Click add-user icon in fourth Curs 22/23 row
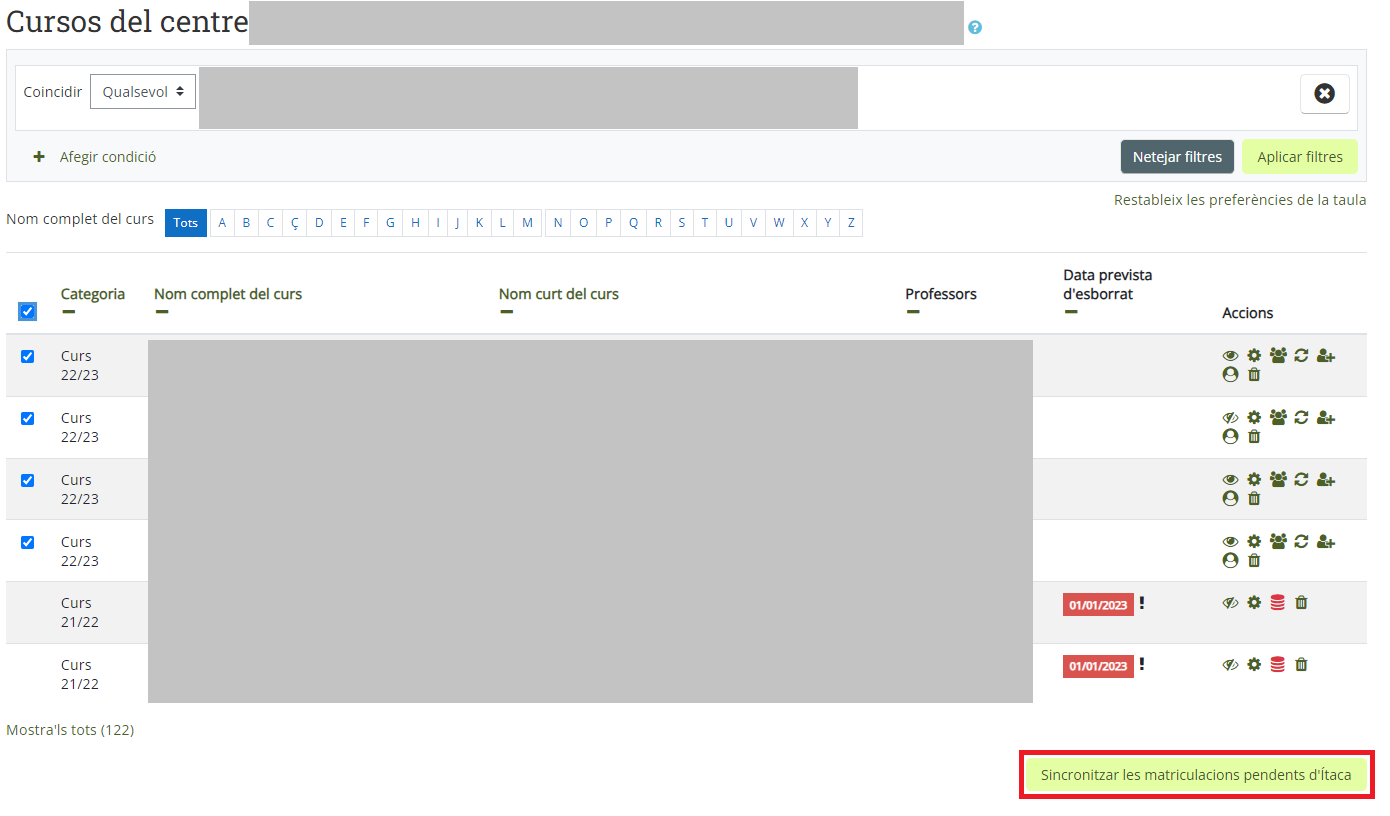The height and width of the screenshot is (816, 1390). point(1326,542)
